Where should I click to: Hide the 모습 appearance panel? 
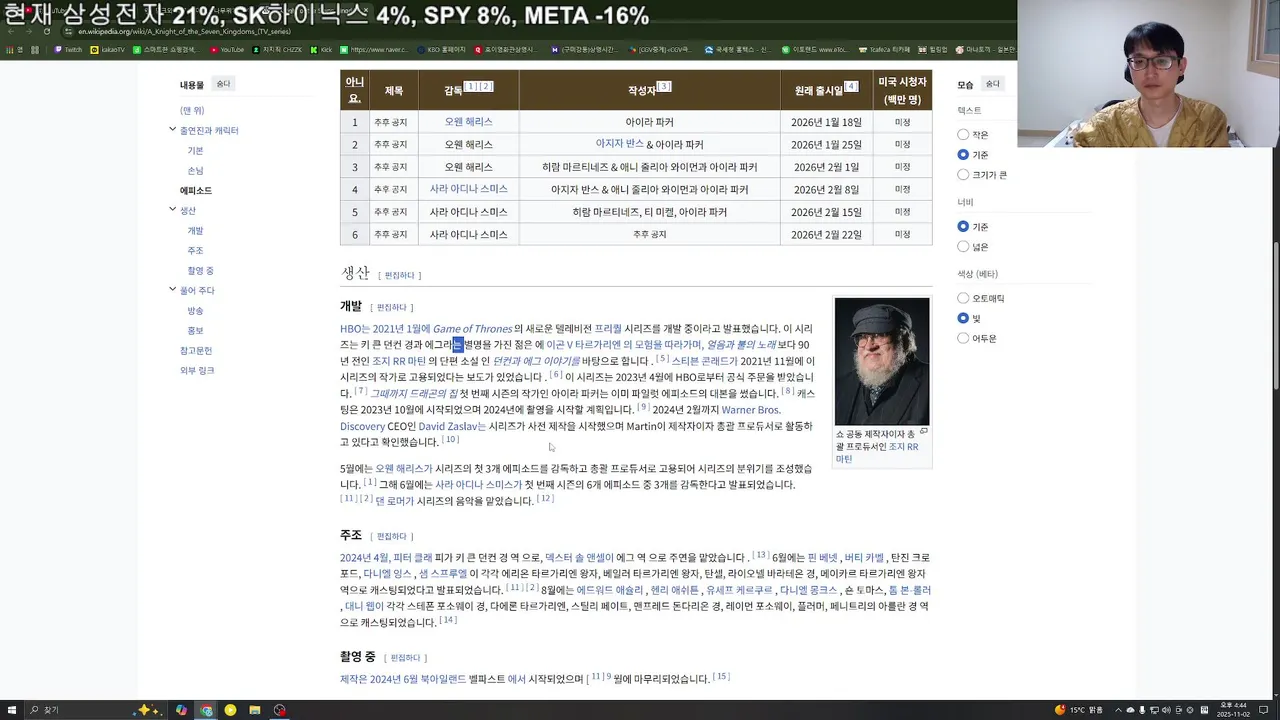992,84
